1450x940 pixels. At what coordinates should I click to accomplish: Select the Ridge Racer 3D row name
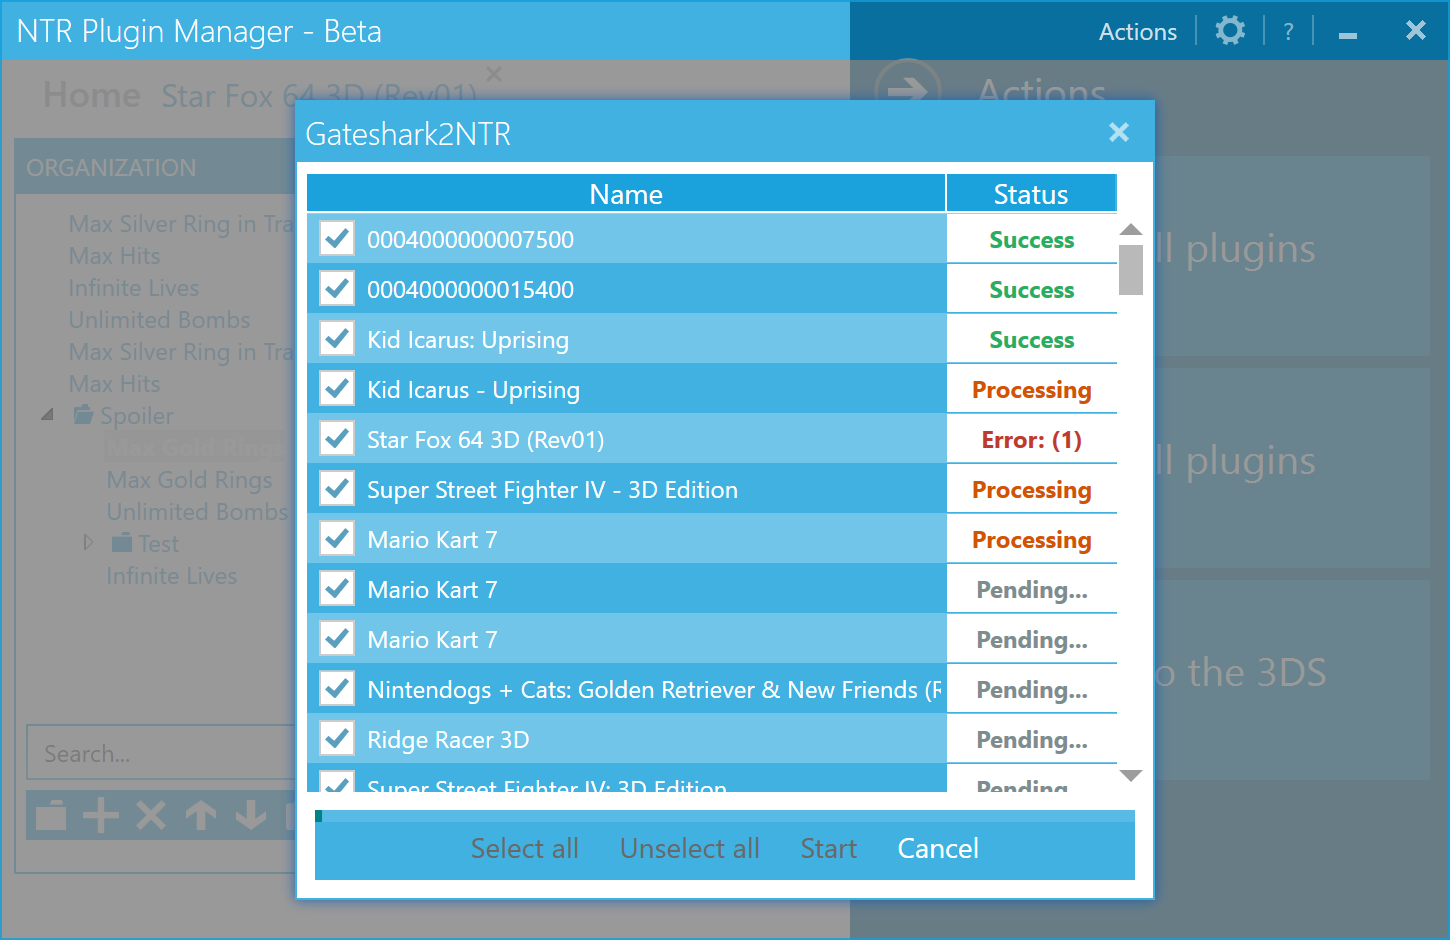448,740
